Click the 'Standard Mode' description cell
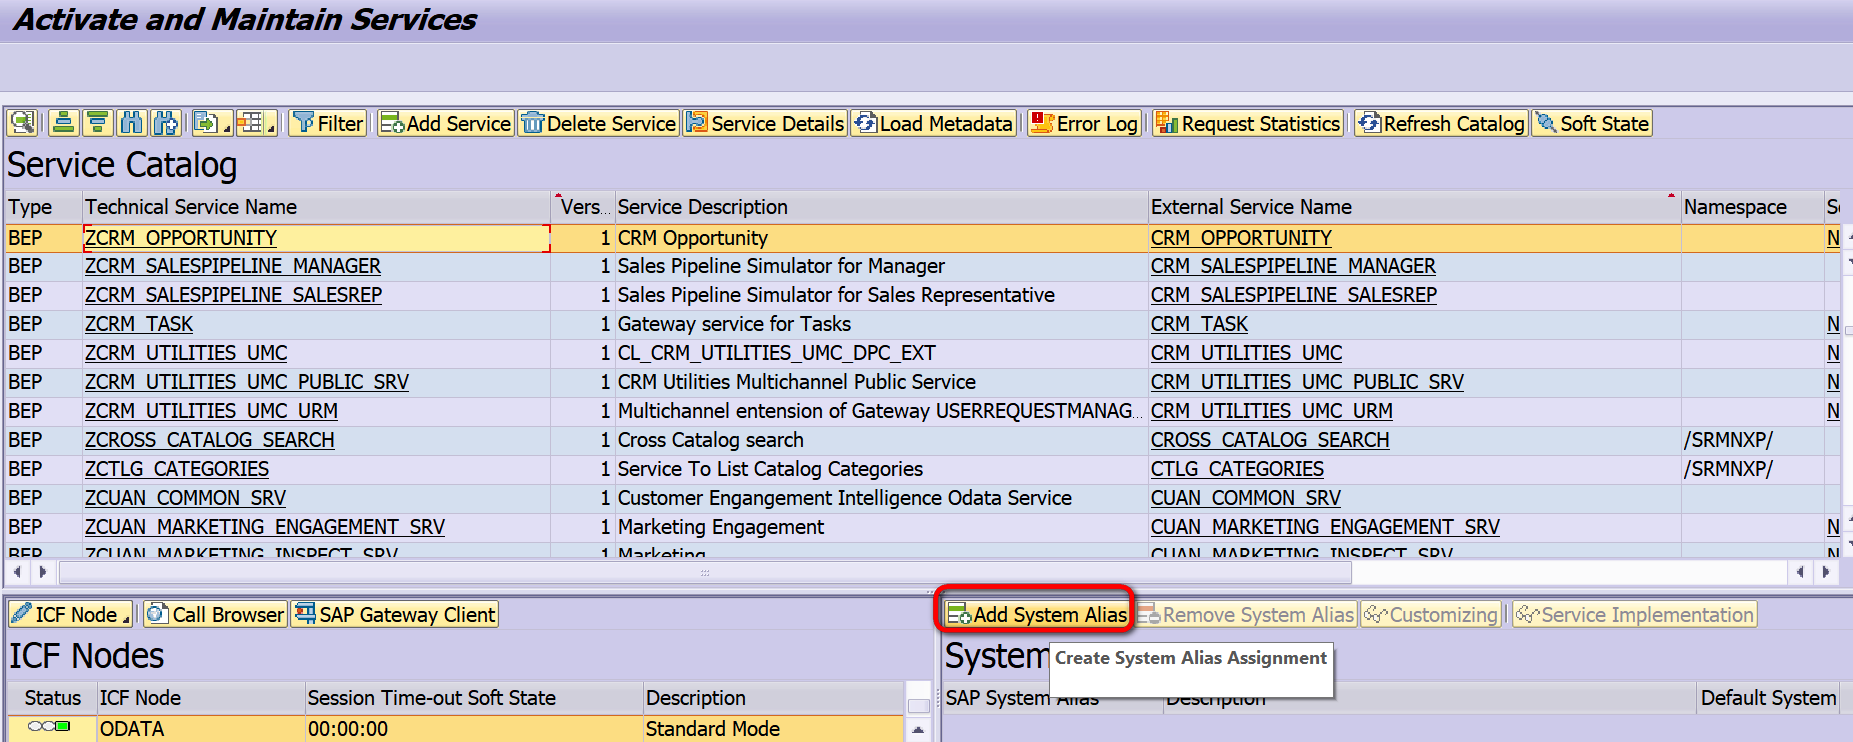 pos(773,729)
